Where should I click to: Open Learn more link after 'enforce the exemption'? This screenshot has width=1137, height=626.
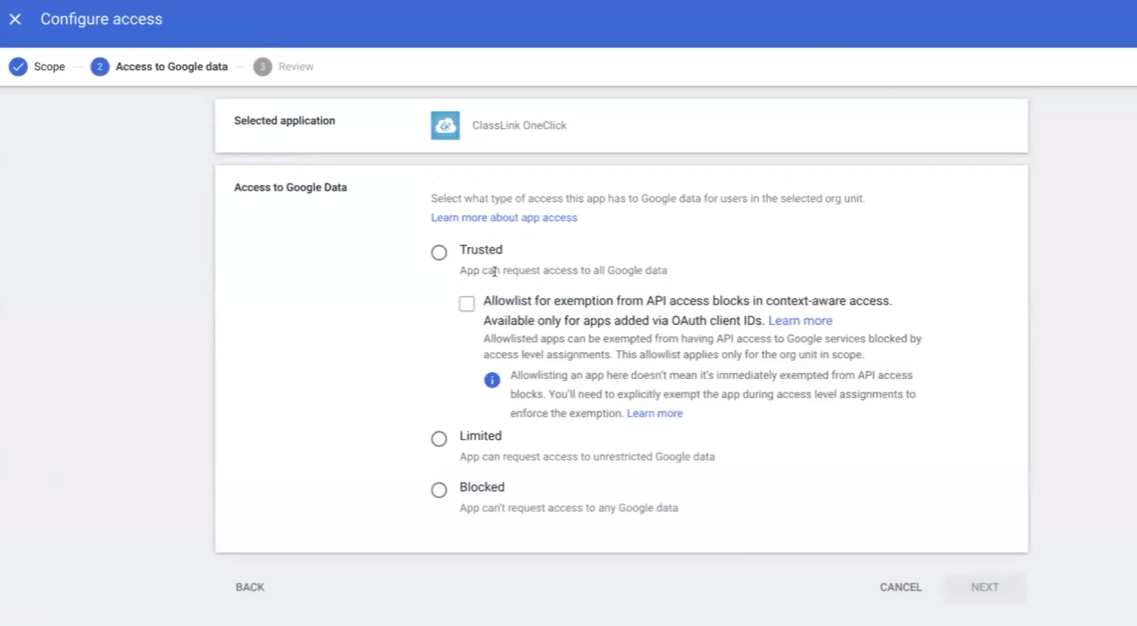pos(654,414)
